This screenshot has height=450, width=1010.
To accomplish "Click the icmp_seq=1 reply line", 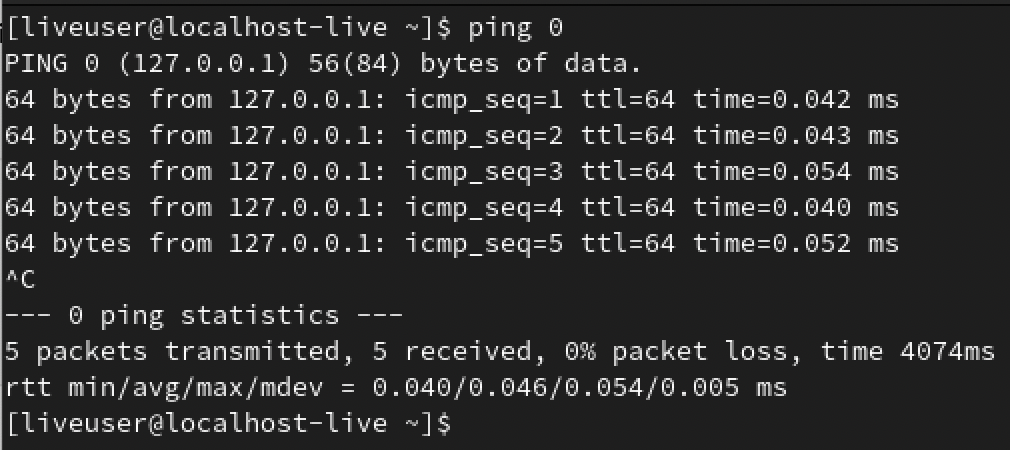I will [x=450, y=100].
